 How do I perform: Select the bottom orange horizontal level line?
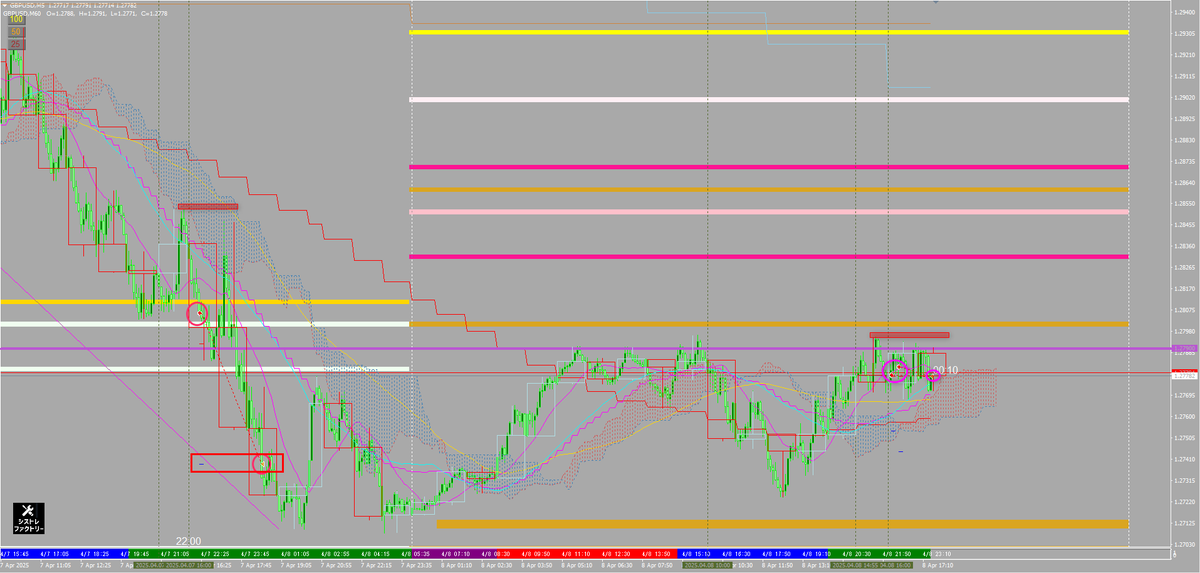pos(782,523)
